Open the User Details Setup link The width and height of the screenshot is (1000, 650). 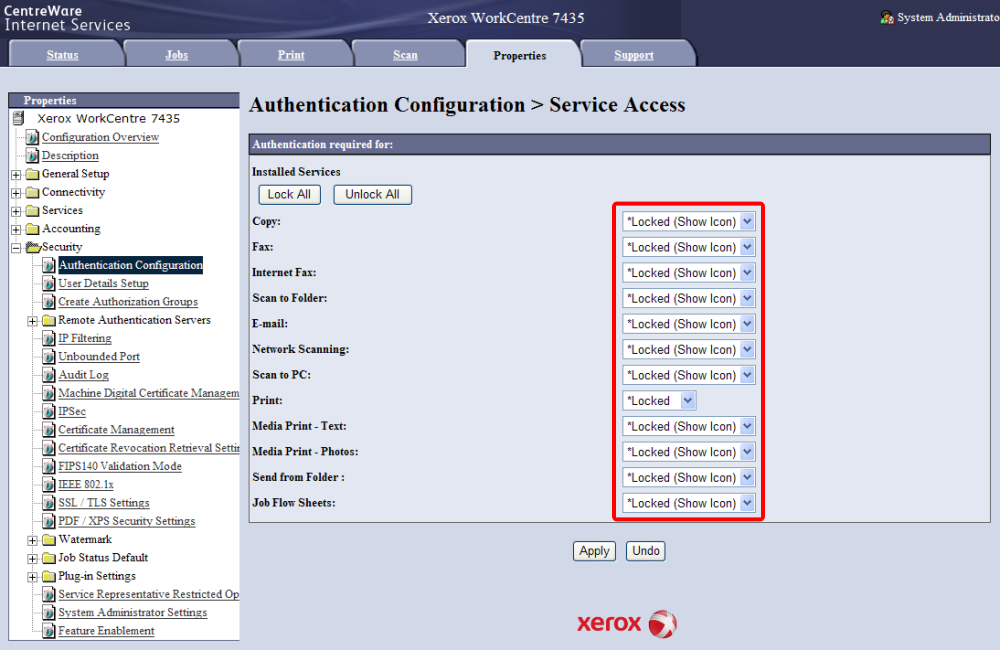click(103, 284)
